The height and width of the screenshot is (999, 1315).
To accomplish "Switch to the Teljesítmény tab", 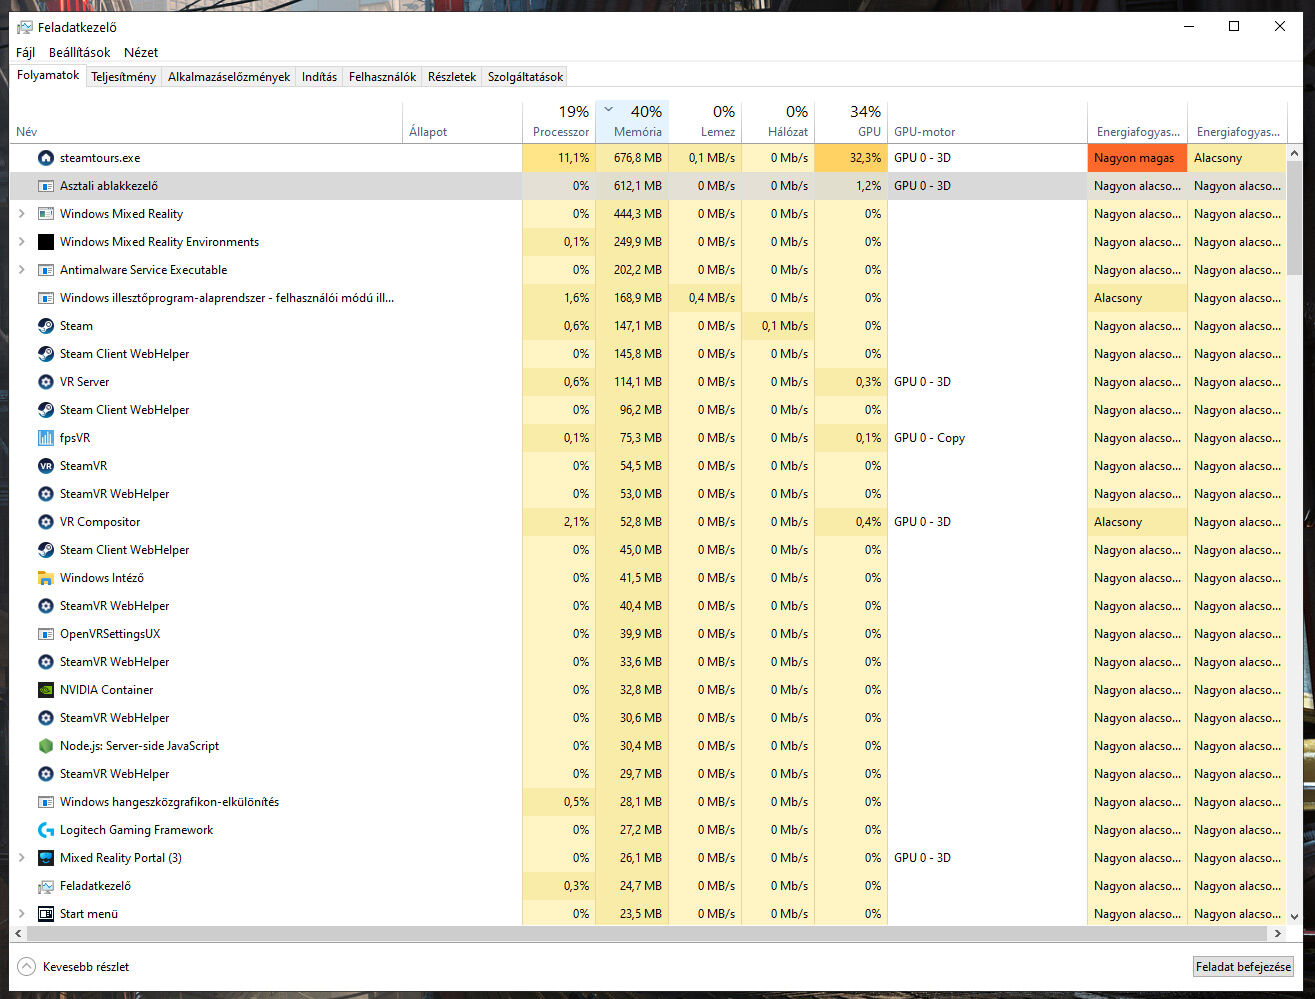I will pyautogui.click(x=123, y=77).
